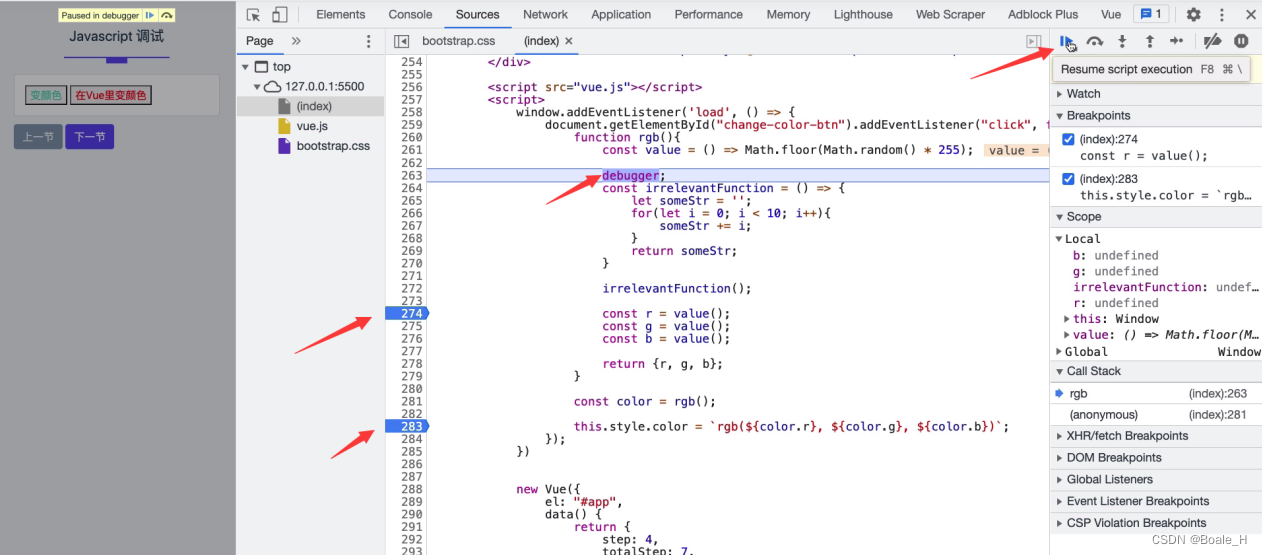Select the rgb call stack frame
The height and width of the screenshot is (555, 1262).
point(1155,394)
